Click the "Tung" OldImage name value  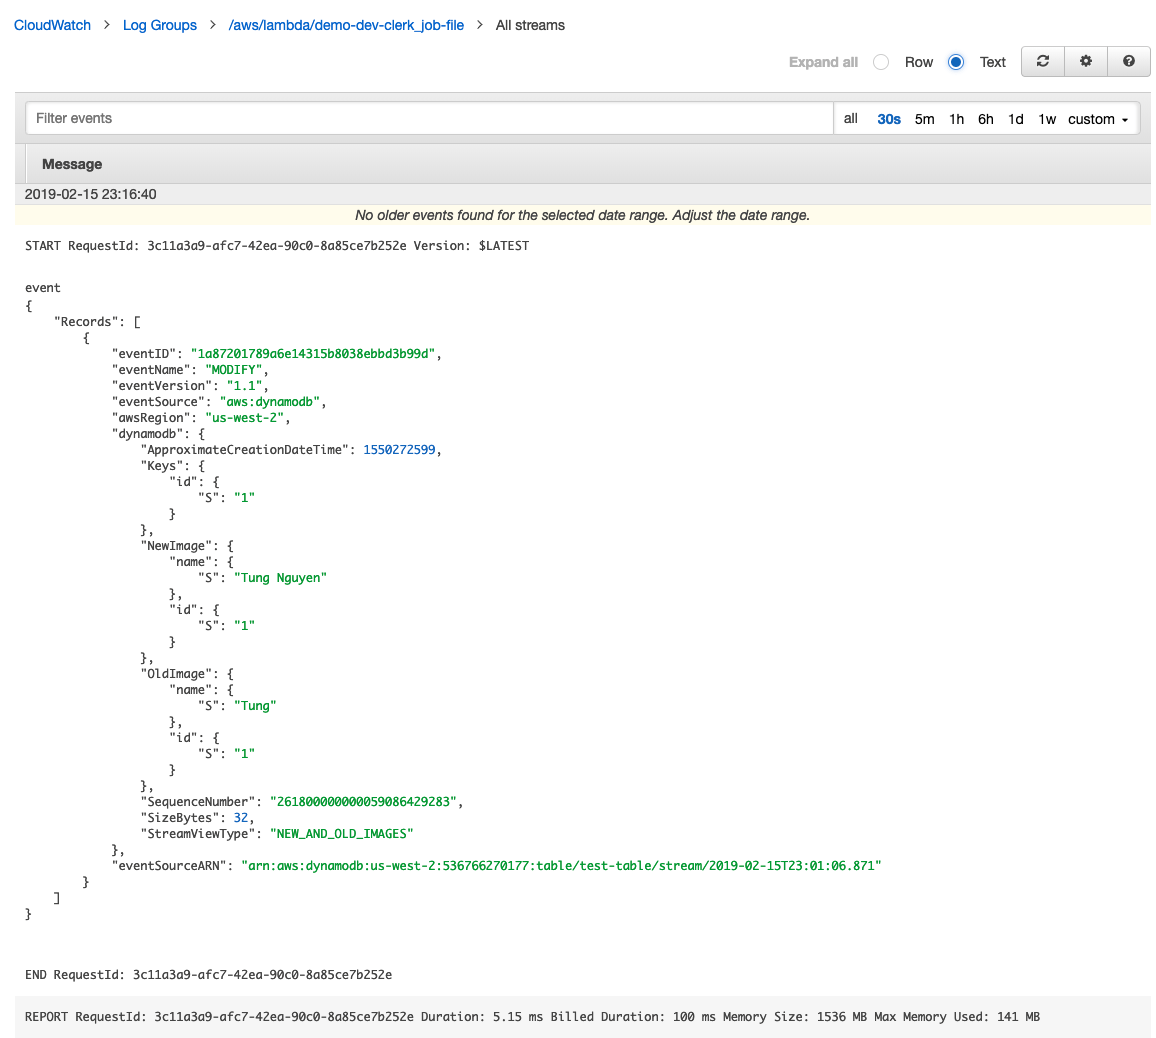pyautogui.click(x=255, y=706)
